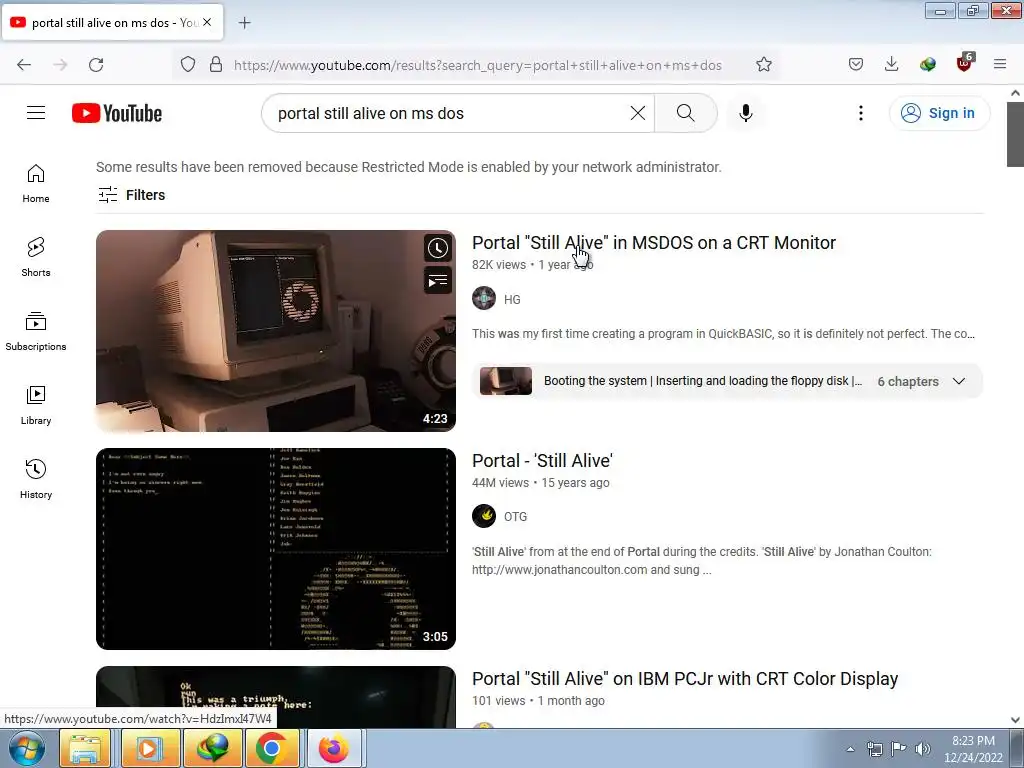Open the HG channel avatar
Viewport: 1024px width, 768px height.
click(x=484, y=298)
